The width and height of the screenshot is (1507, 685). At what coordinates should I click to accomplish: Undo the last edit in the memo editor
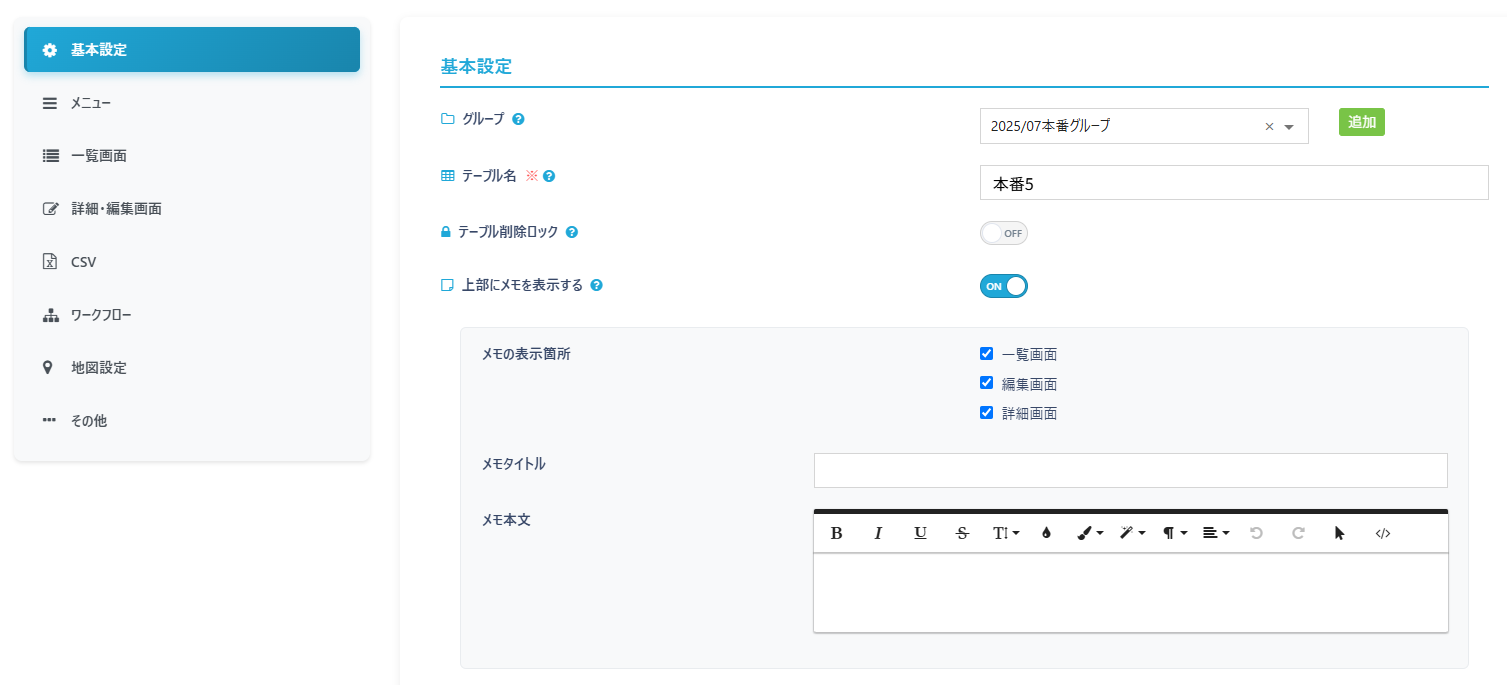click(x=1256, y=533)
